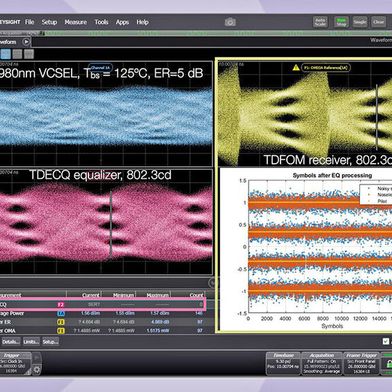Viewport: 392px width, 392px height.
Task: Click the play arrow beside the Waveform tab
Action: pyautogui.click(x=26, y=42)
